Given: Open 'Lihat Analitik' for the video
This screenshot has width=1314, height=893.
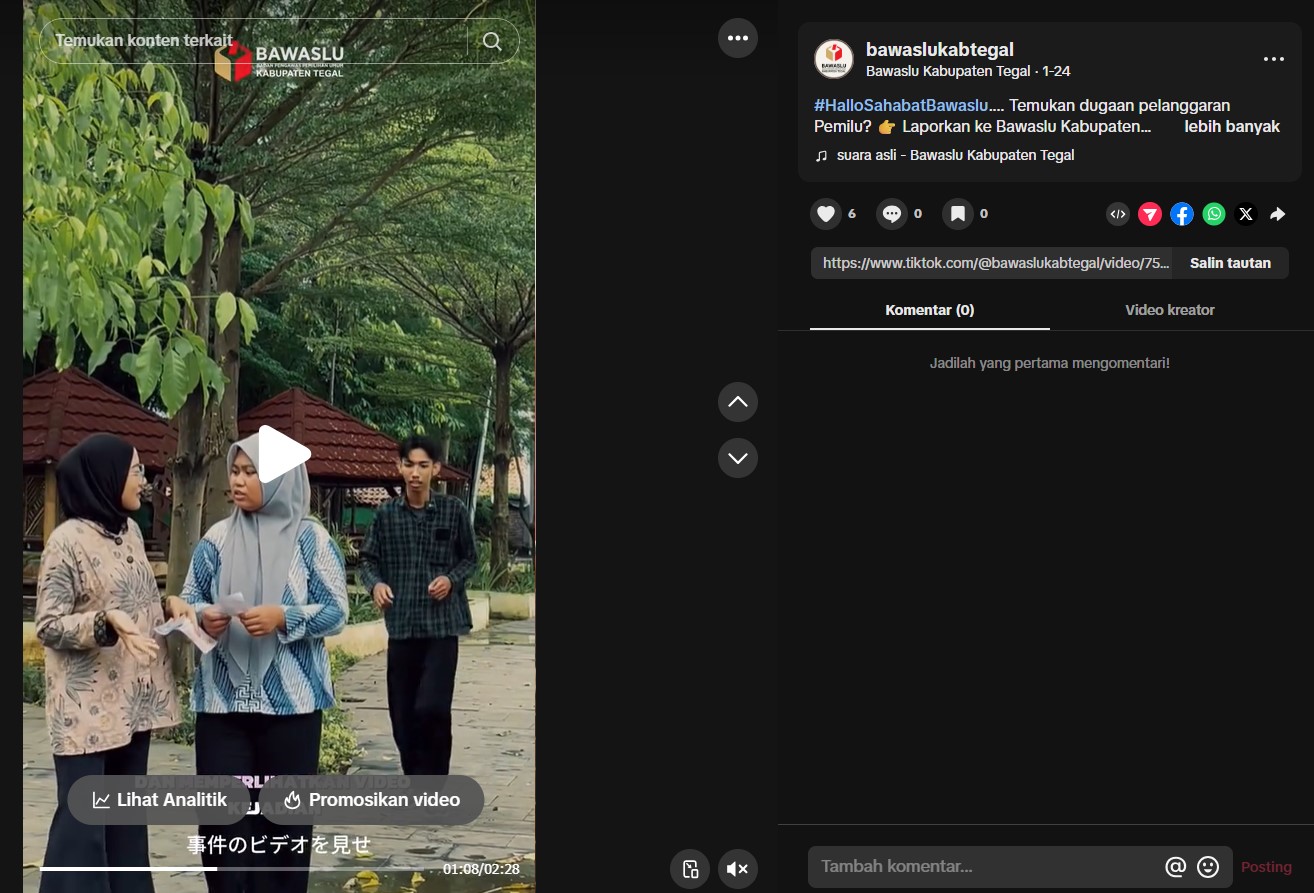Looking at the screenshot, I should [x=157, y=799].
